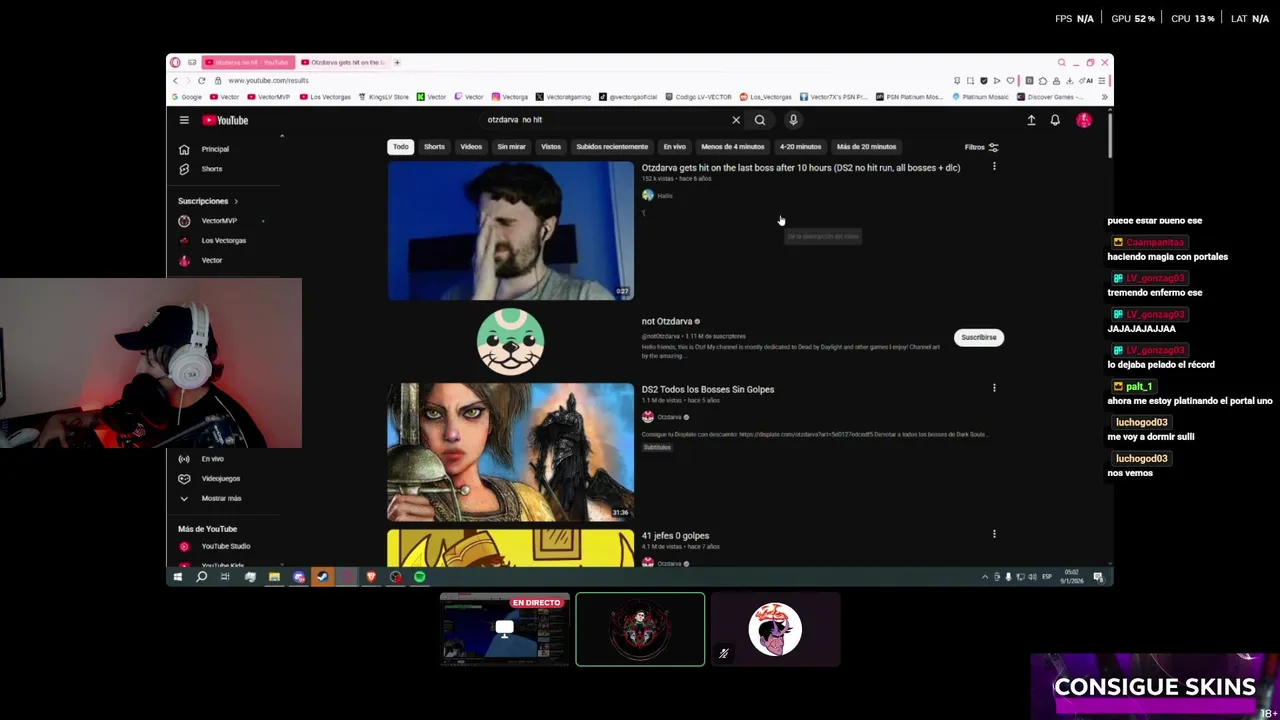Select the Más de 20 minutos chip

click(x=866, y=147)
